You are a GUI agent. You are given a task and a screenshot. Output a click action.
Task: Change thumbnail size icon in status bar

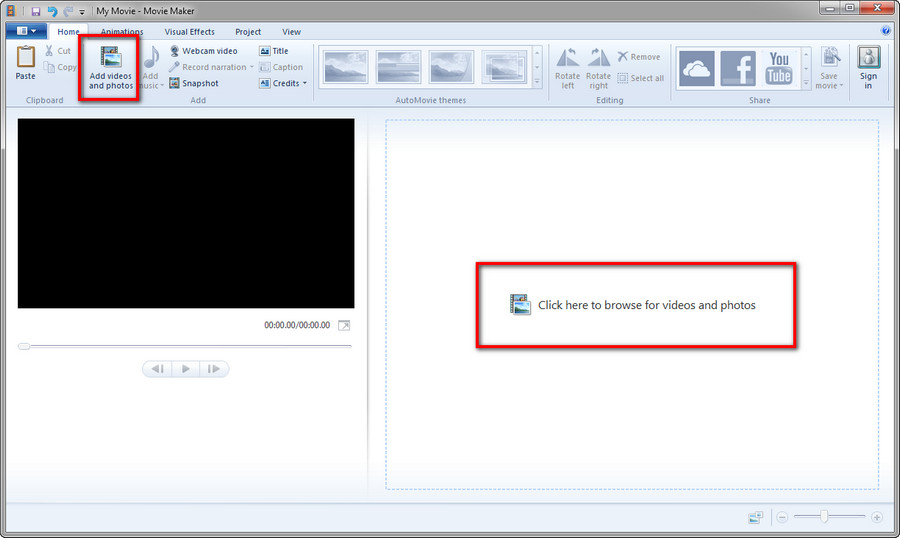[x=755, y=517]
